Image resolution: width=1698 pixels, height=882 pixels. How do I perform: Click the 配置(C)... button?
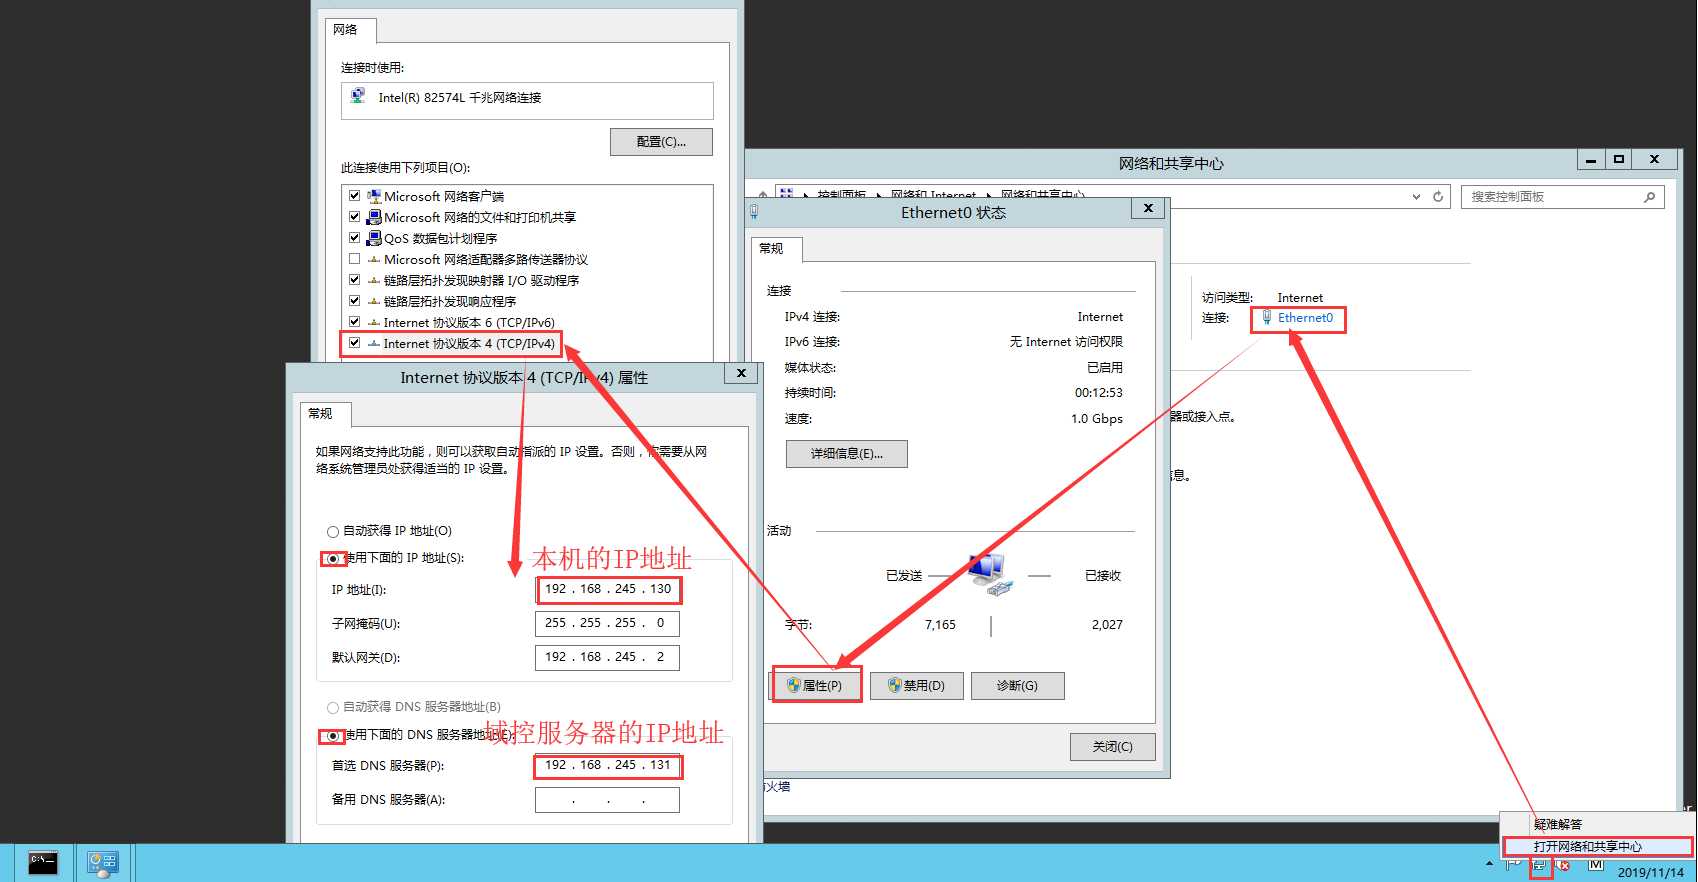tap(661, 142)
